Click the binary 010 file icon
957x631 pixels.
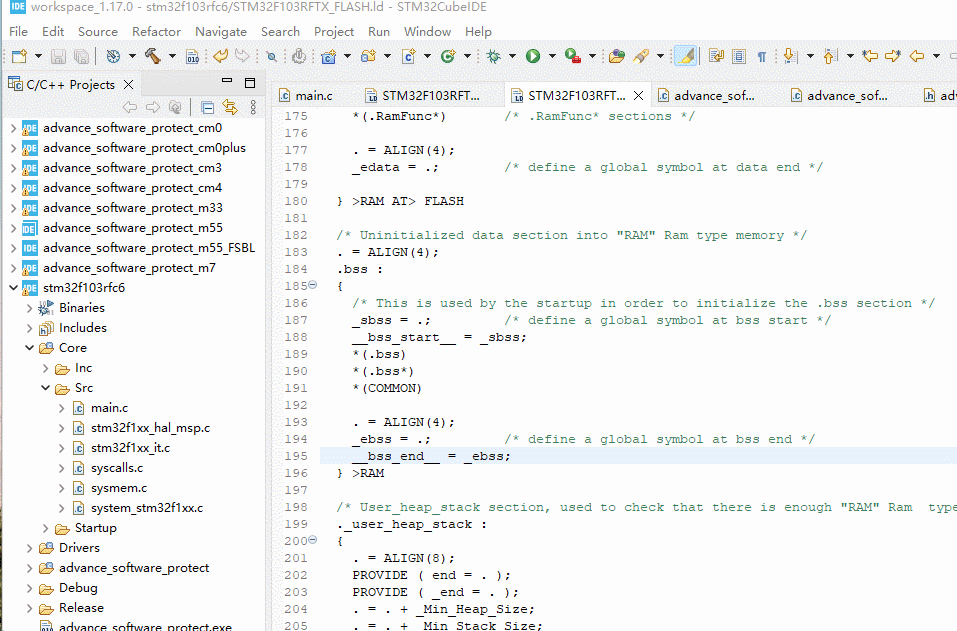(x=192, y=57)
